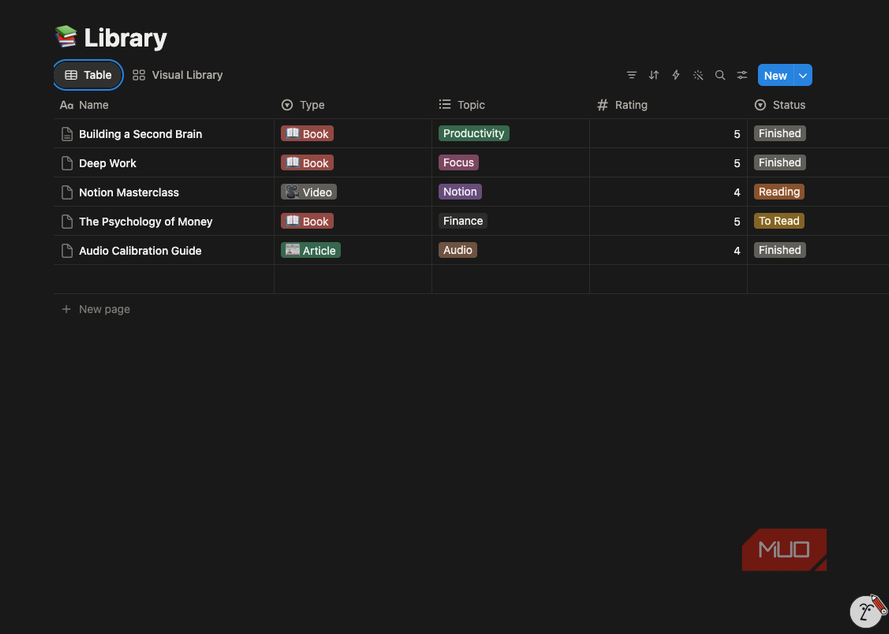Click the purple Notion topic tag
The image size is (889, 634).
click(460, 192)
